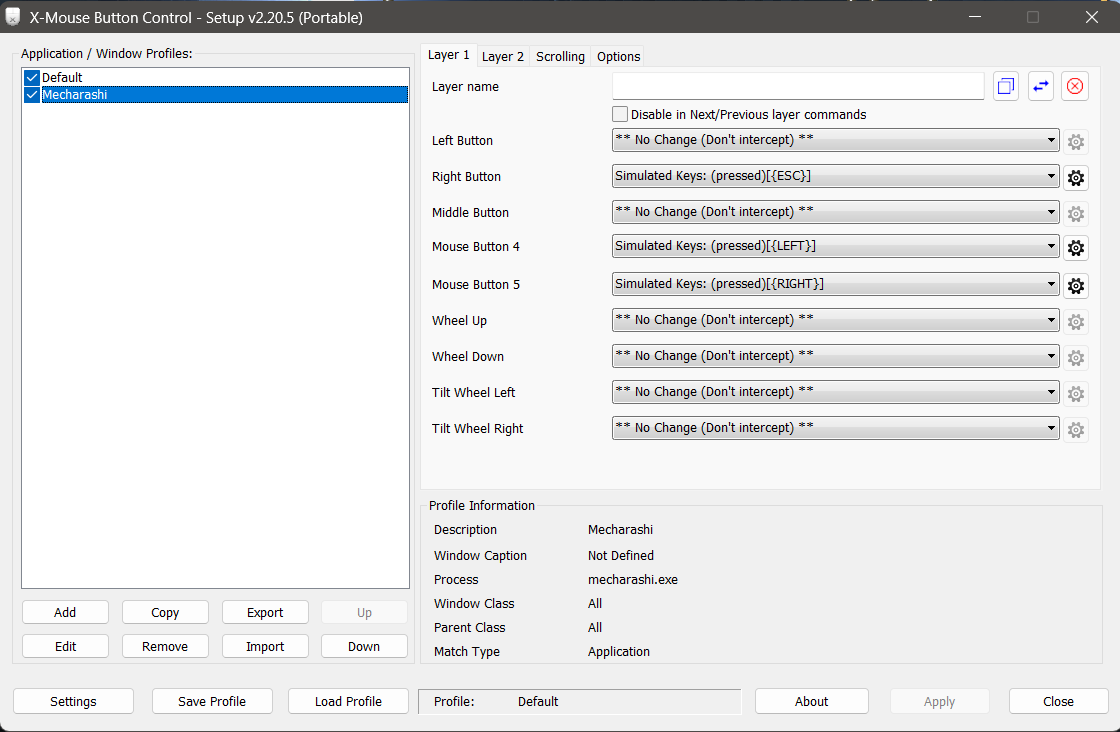1120x732 pixels.
Task: Uncheck the Mecharashi profile checkbox
Action: point(32,95)
